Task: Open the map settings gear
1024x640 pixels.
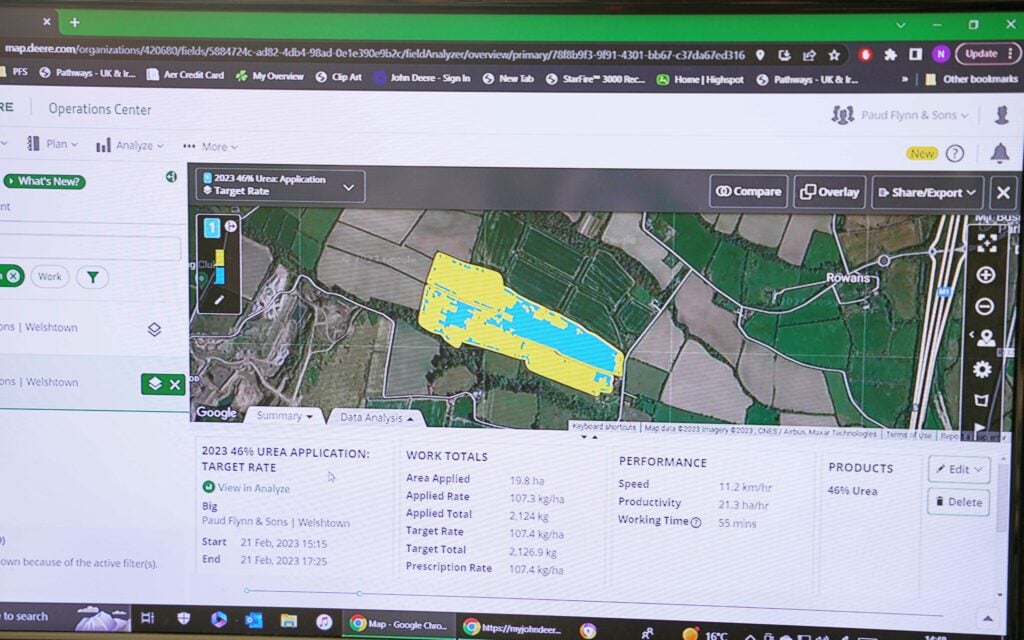Action: click(x=983, y=368)
